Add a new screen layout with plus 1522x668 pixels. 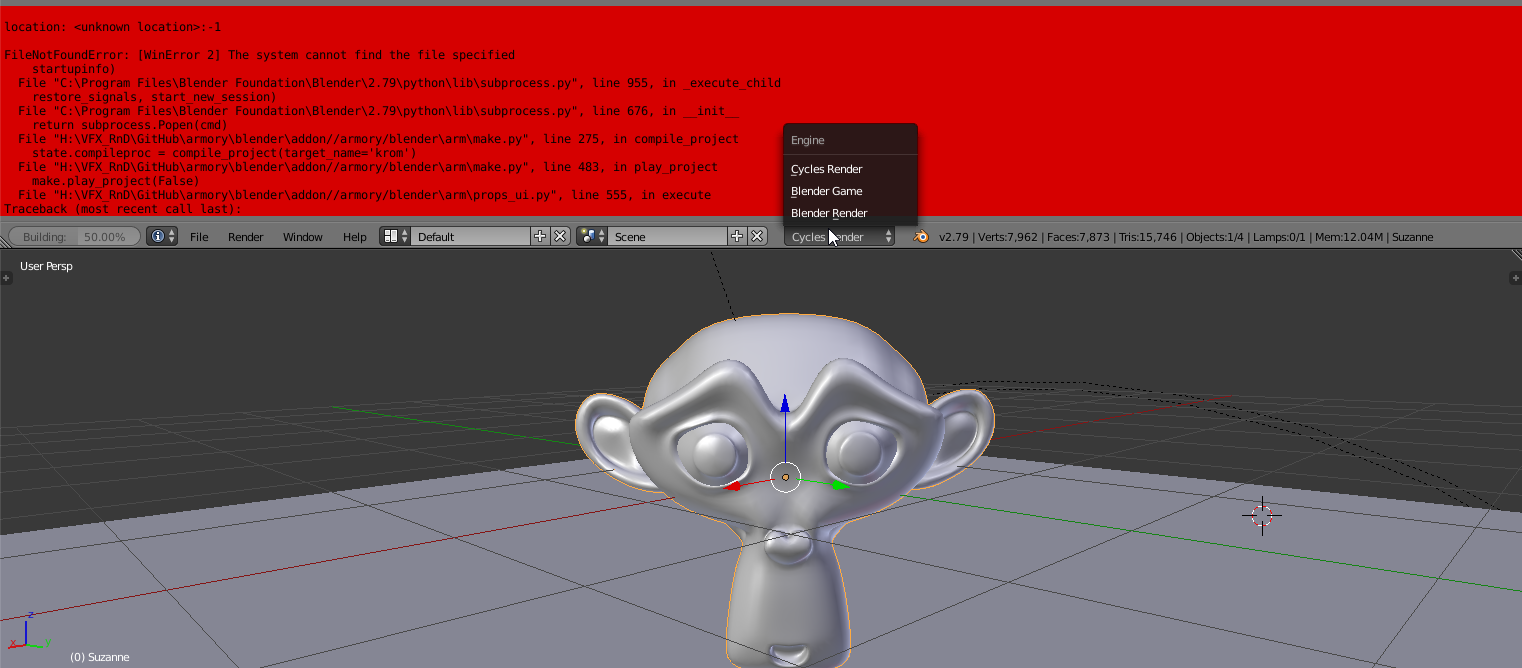[x=540, y=237]
